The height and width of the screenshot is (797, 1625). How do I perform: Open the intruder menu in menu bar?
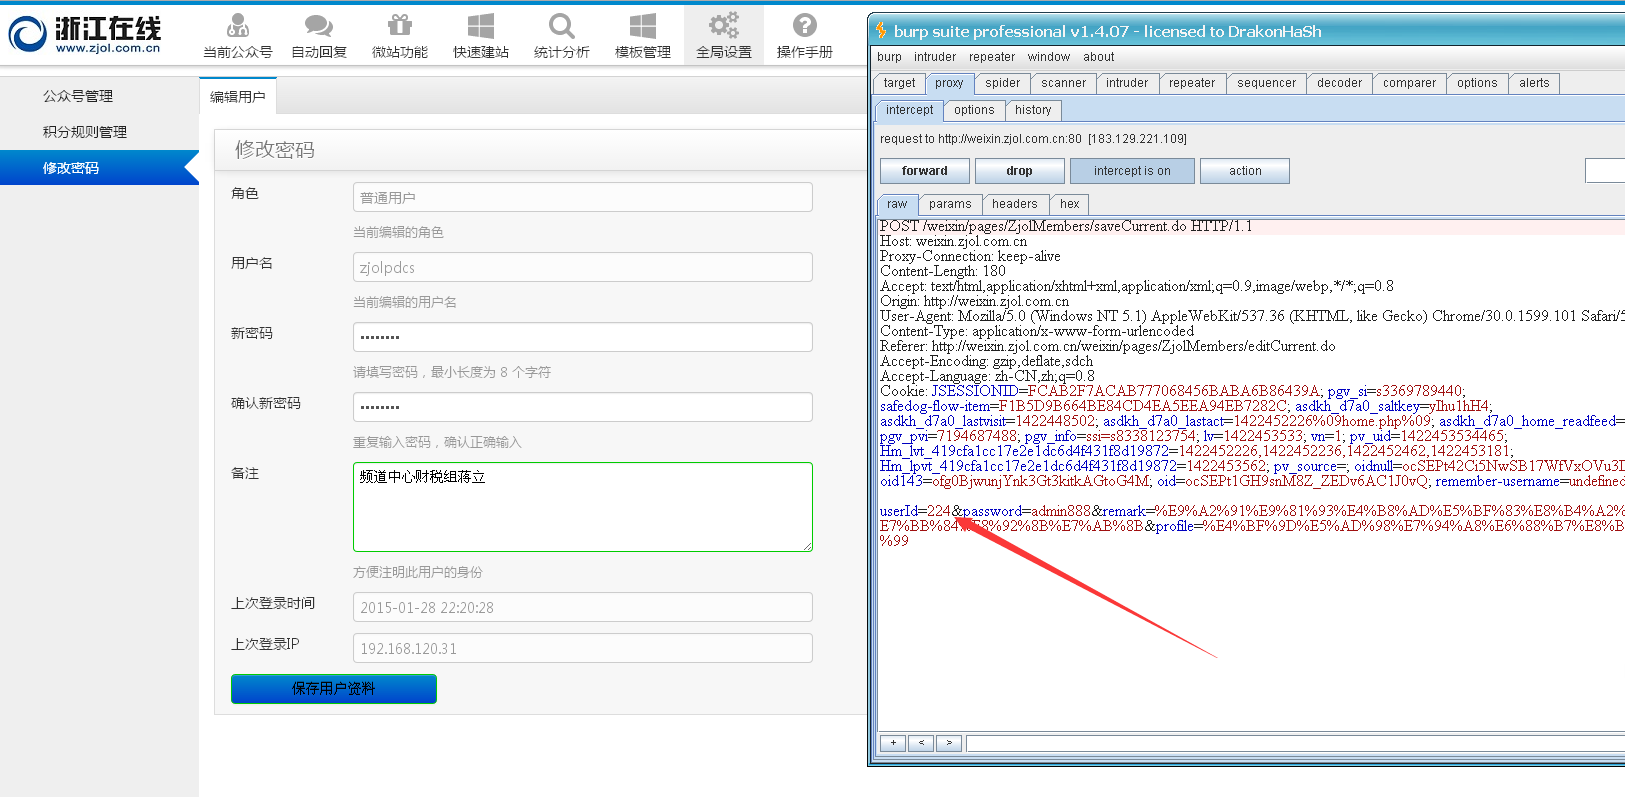pos(935,57)
